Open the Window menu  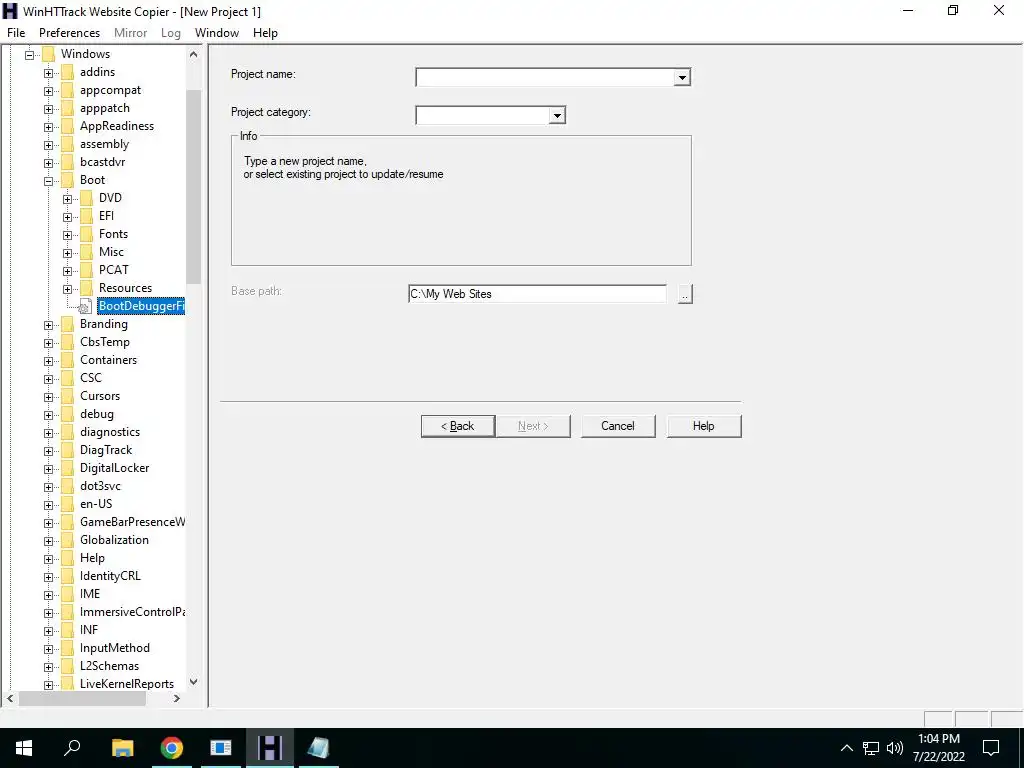pyautogui.click(x=217, y=33)
